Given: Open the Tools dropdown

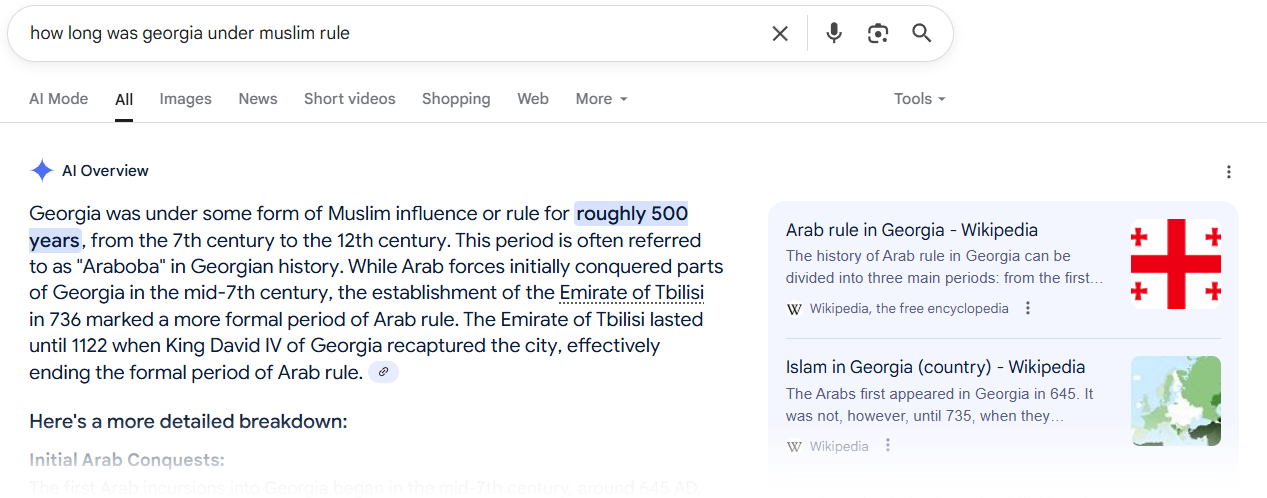Looking at the screenshot, I should click(920, 99).
